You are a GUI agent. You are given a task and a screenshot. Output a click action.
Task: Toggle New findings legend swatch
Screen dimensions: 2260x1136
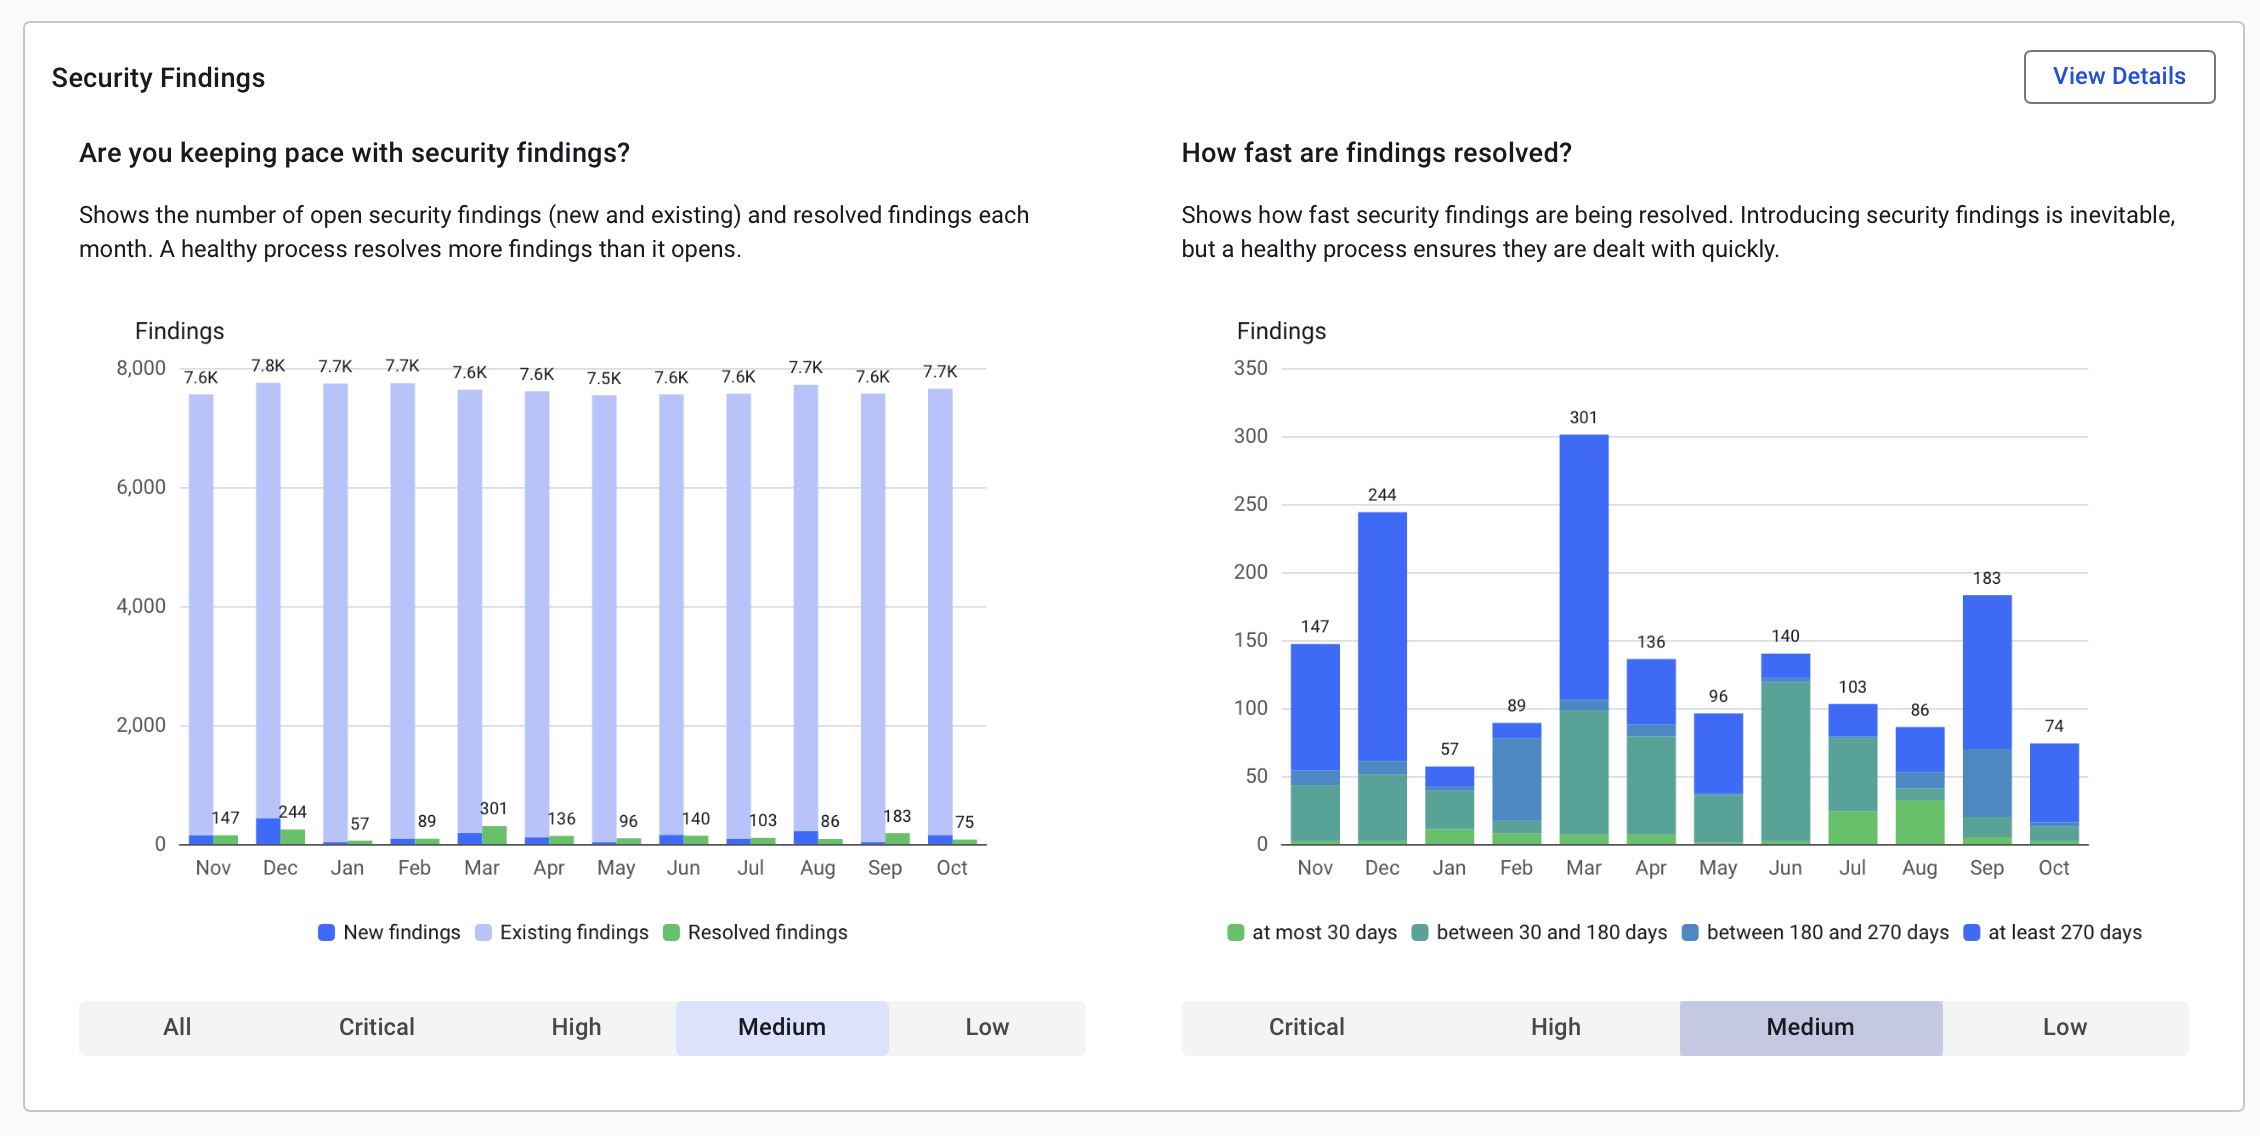click(326, 932)
